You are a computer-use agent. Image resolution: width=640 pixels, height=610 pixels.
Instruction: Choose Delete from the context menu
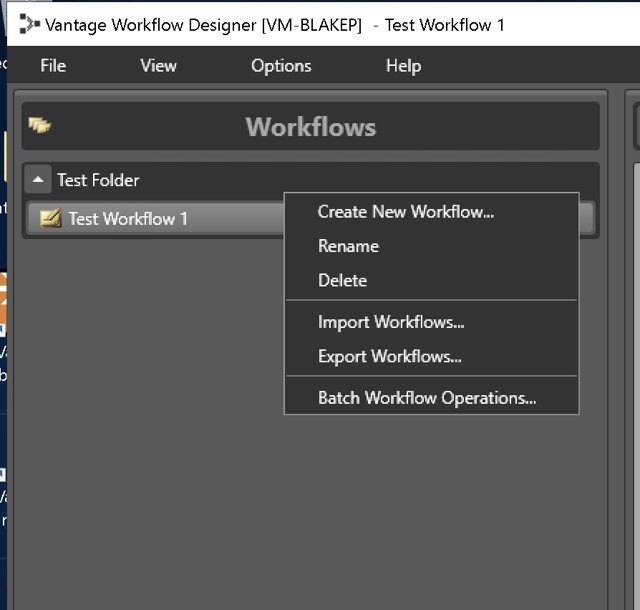(x=431, y=280)
